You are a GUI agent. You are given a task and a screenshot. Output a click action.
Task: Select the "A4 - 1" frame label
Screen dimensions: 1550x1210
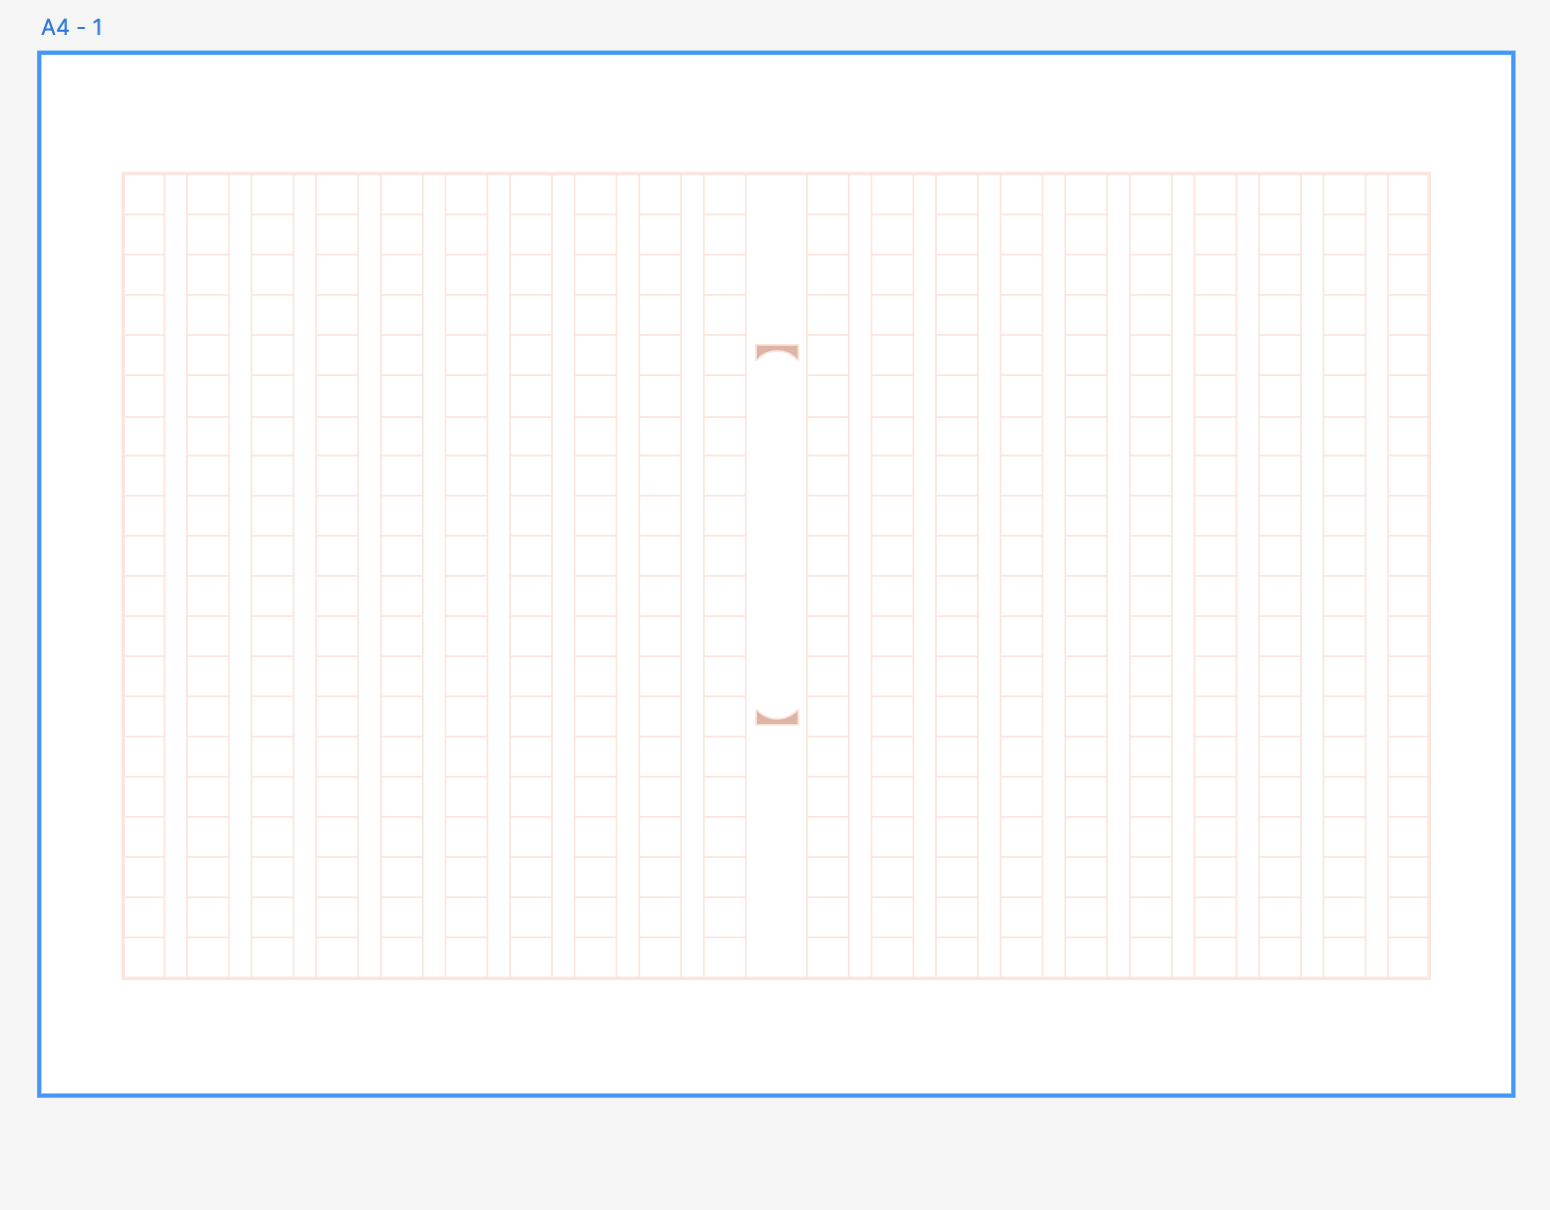(x=72, y=27)
